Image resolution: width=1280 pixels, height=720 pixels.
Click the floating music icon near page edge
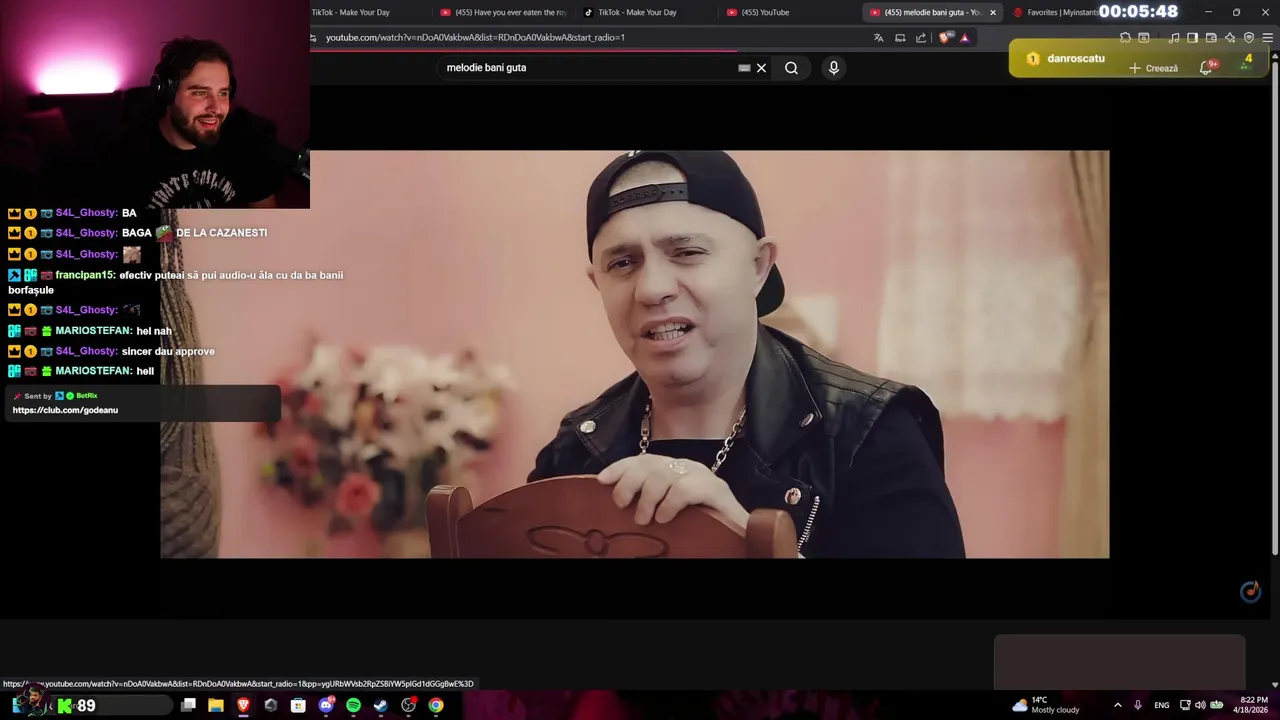tap(1250, 592)
